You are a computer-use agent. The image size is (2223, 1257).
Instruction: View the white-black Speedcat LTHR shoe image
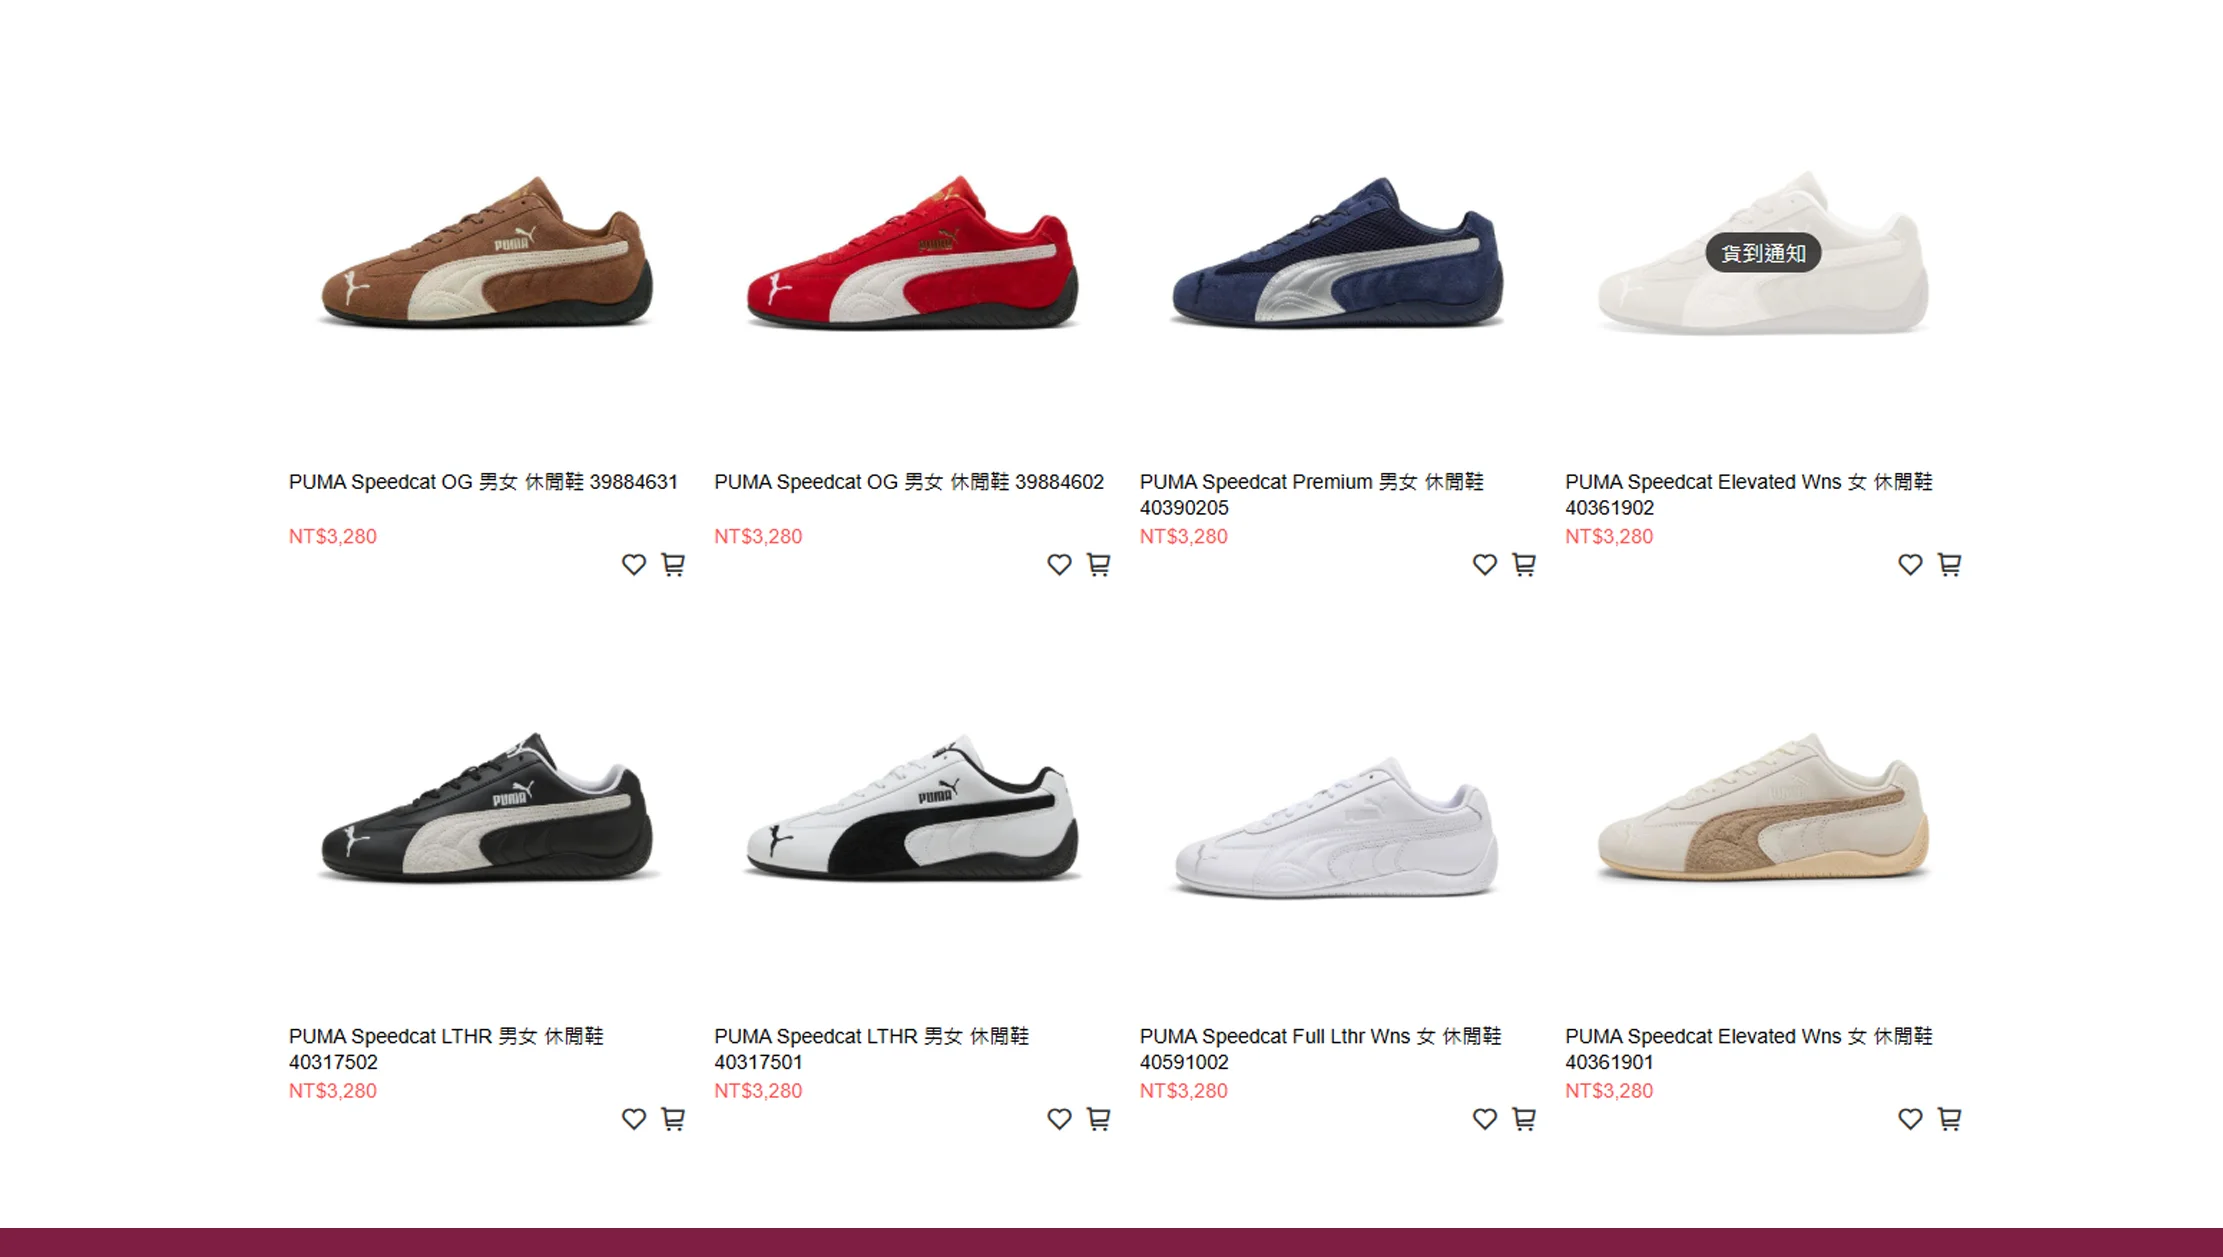tap(912, 806)
